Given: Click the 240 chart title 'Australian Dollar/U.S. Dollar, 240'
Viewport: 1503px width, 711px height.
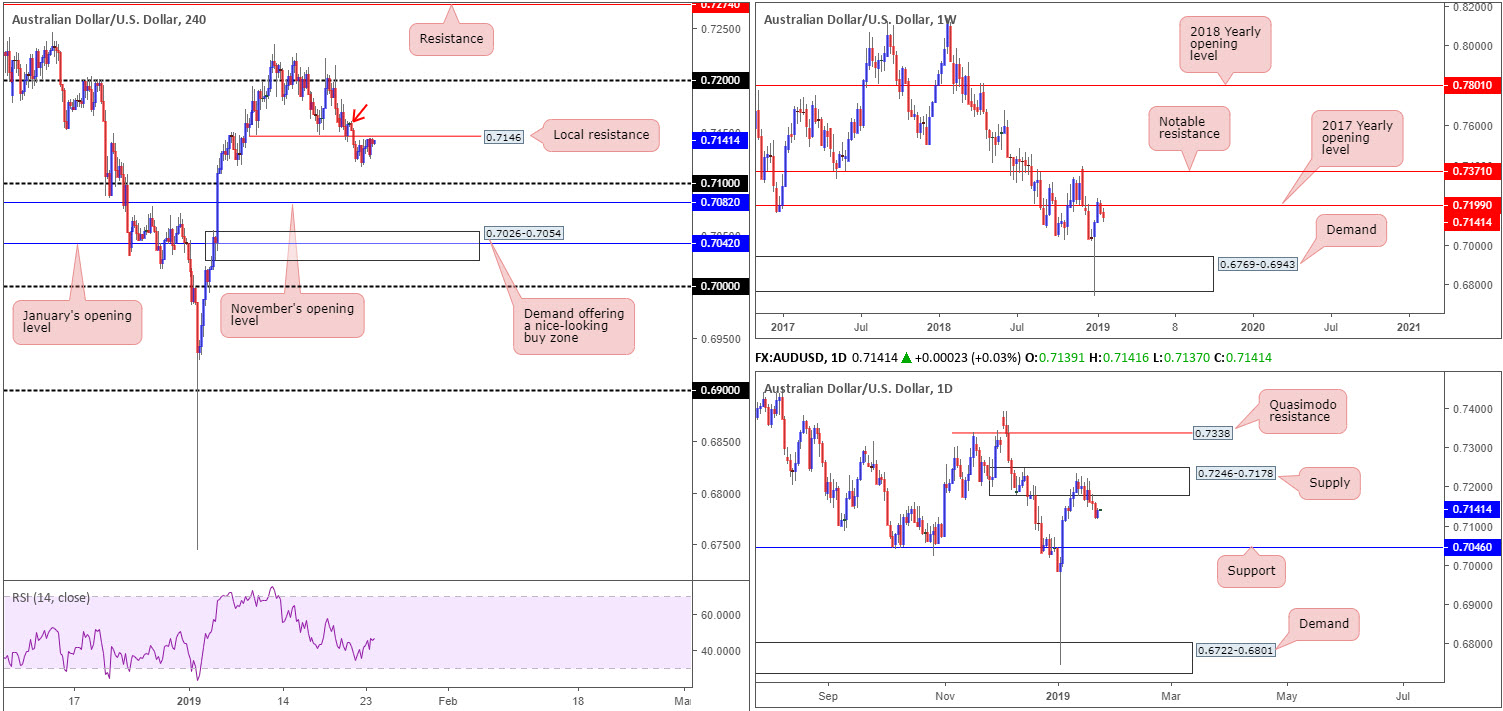Looking at the screenshot, I should (110, 18).
